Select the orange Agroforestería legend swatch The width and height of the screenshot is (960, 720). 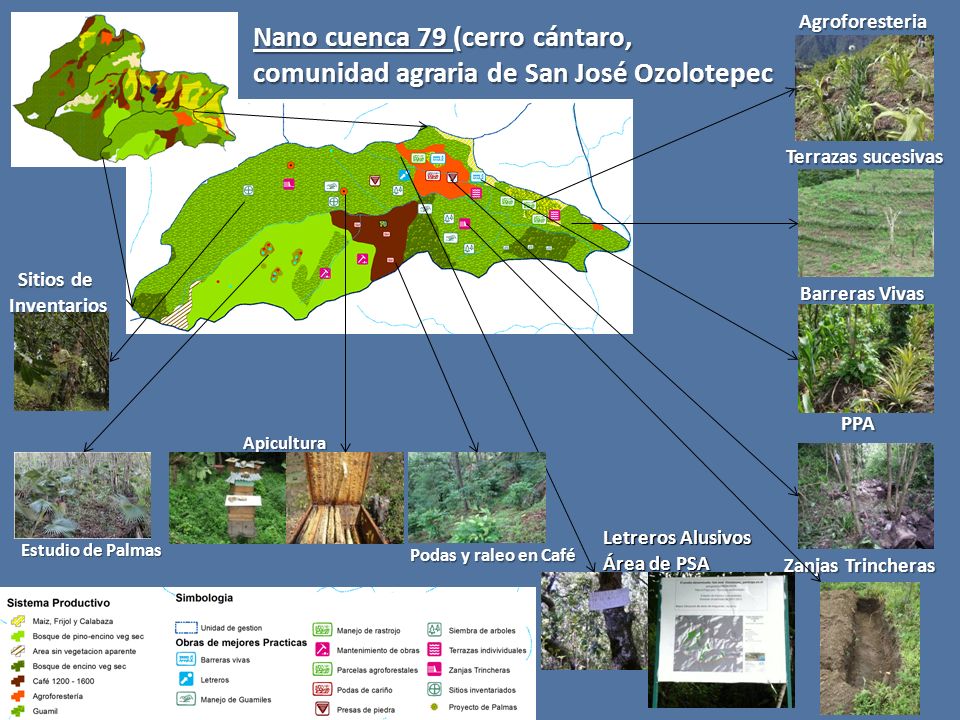(x=17, y=696)
